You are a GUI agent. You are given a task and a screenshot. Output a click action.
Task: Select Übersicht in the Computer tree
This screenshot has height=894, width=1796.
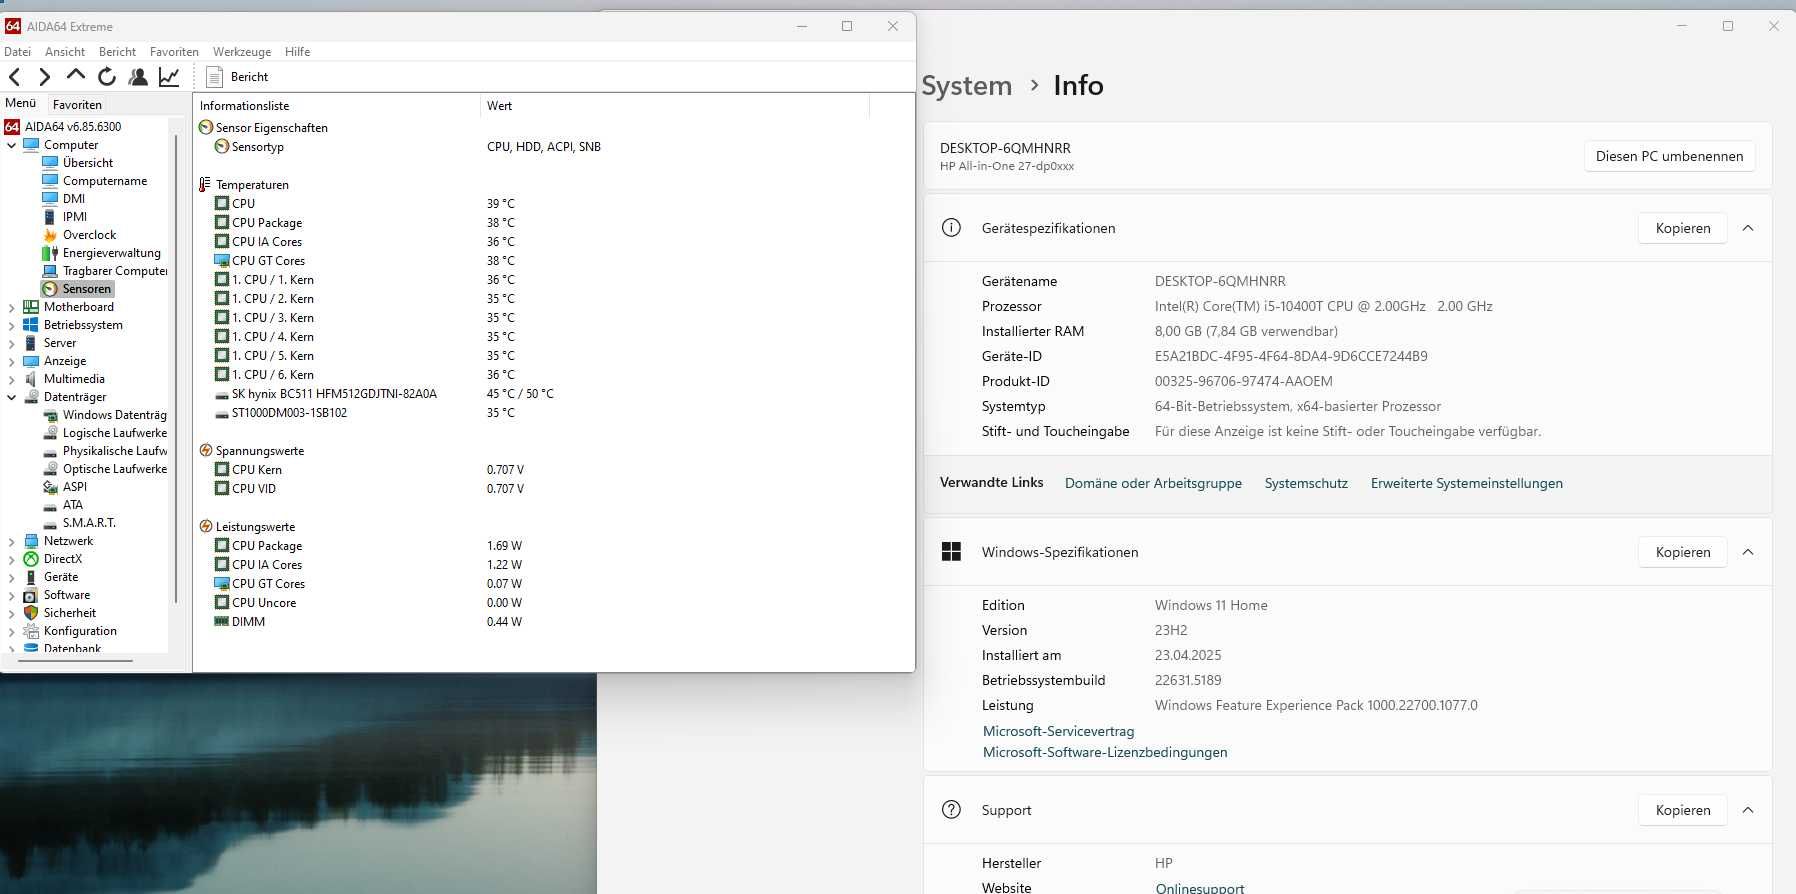(77, 163)
